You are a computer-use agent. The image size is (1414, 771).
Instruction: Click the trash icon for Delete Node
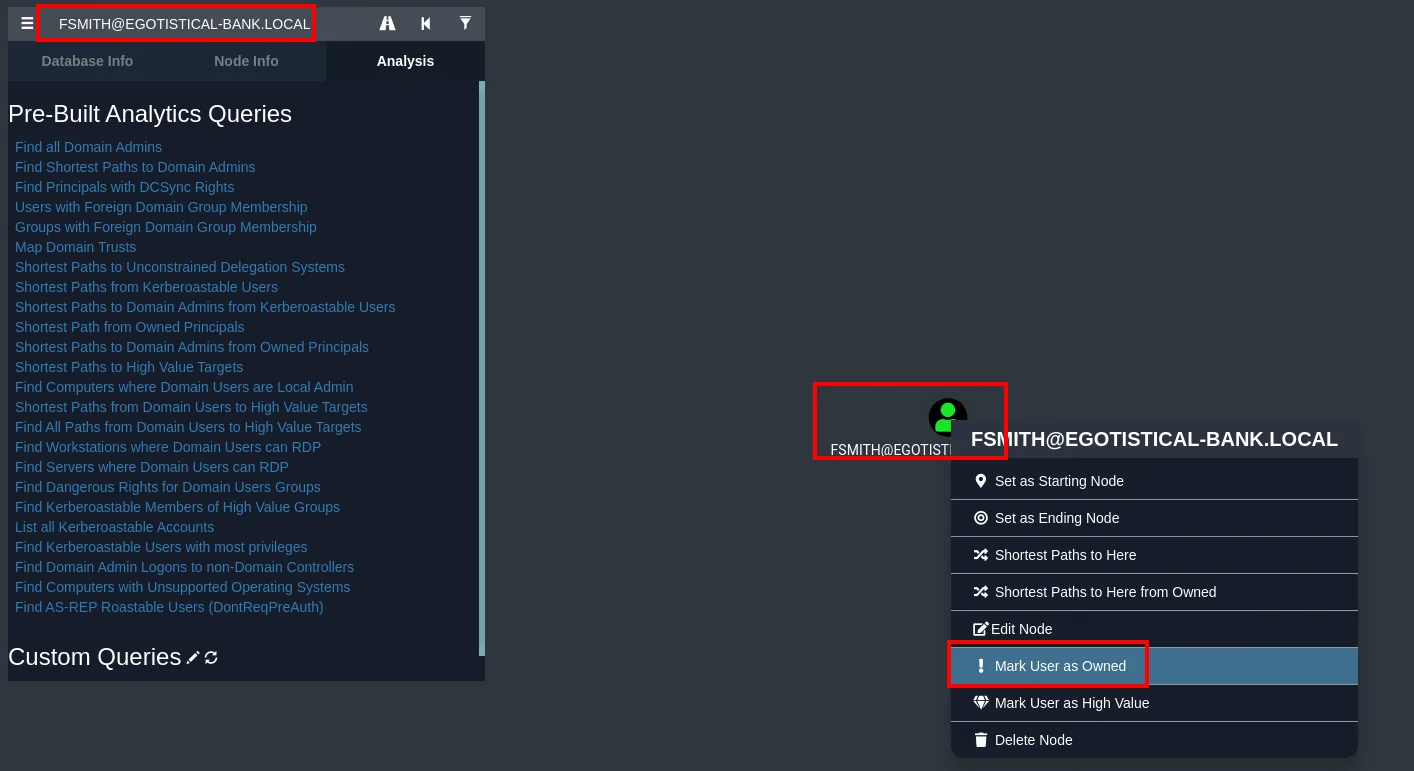click(x=981, y=740)
